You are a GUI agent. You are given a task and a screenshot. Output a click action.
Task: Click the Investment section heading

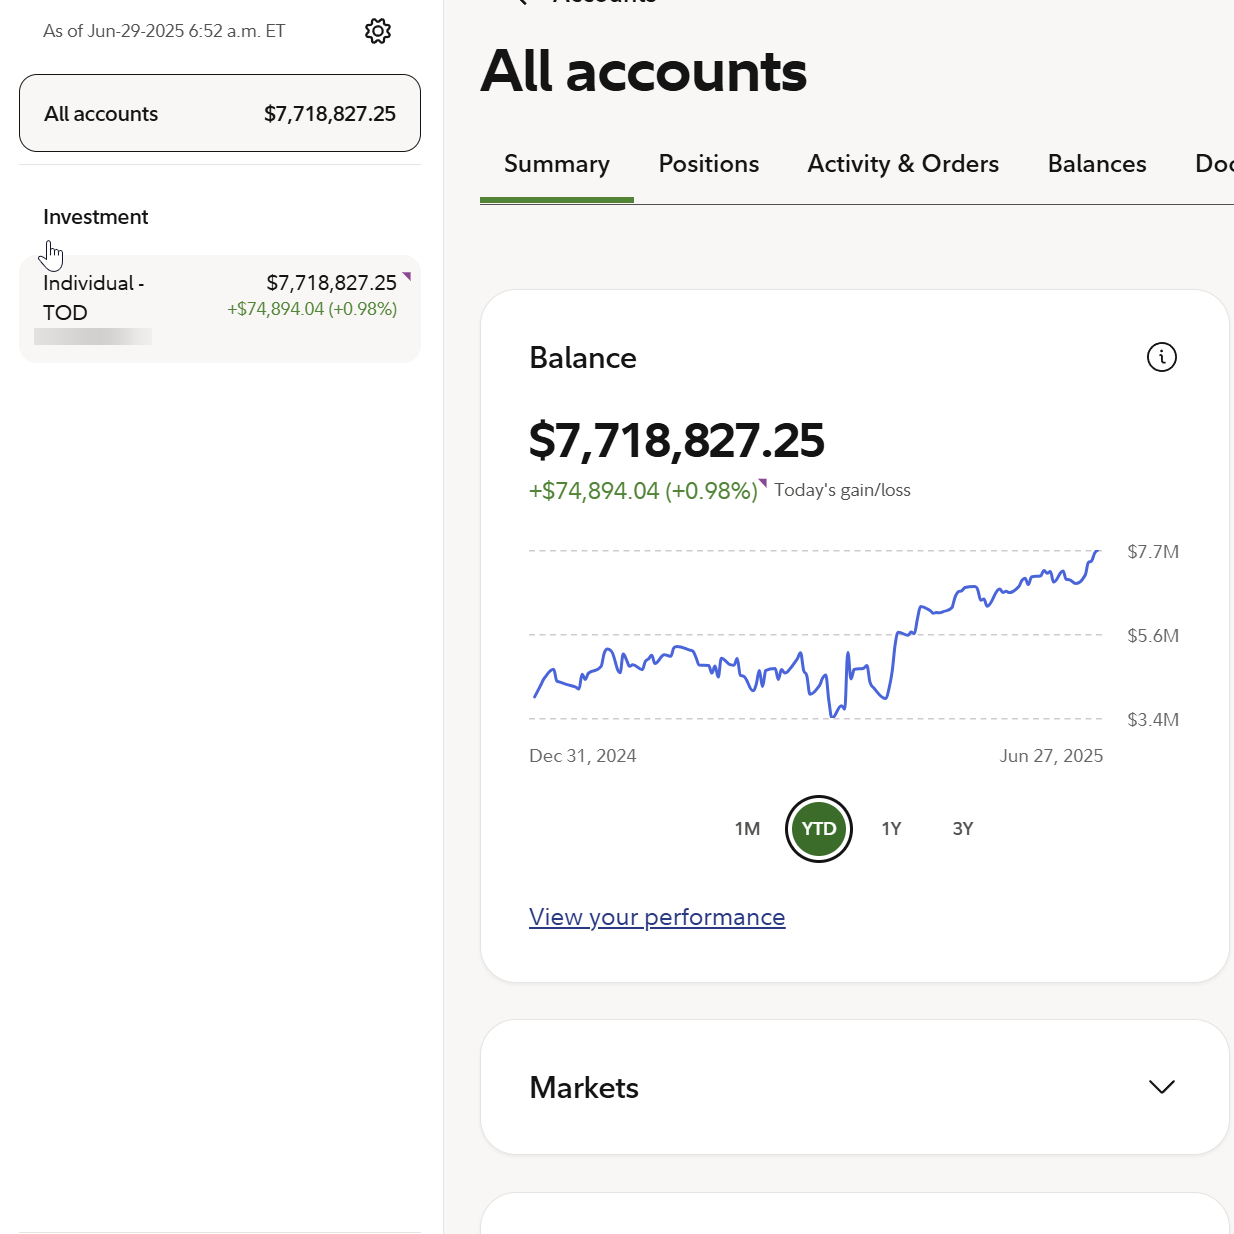(96, 217)
